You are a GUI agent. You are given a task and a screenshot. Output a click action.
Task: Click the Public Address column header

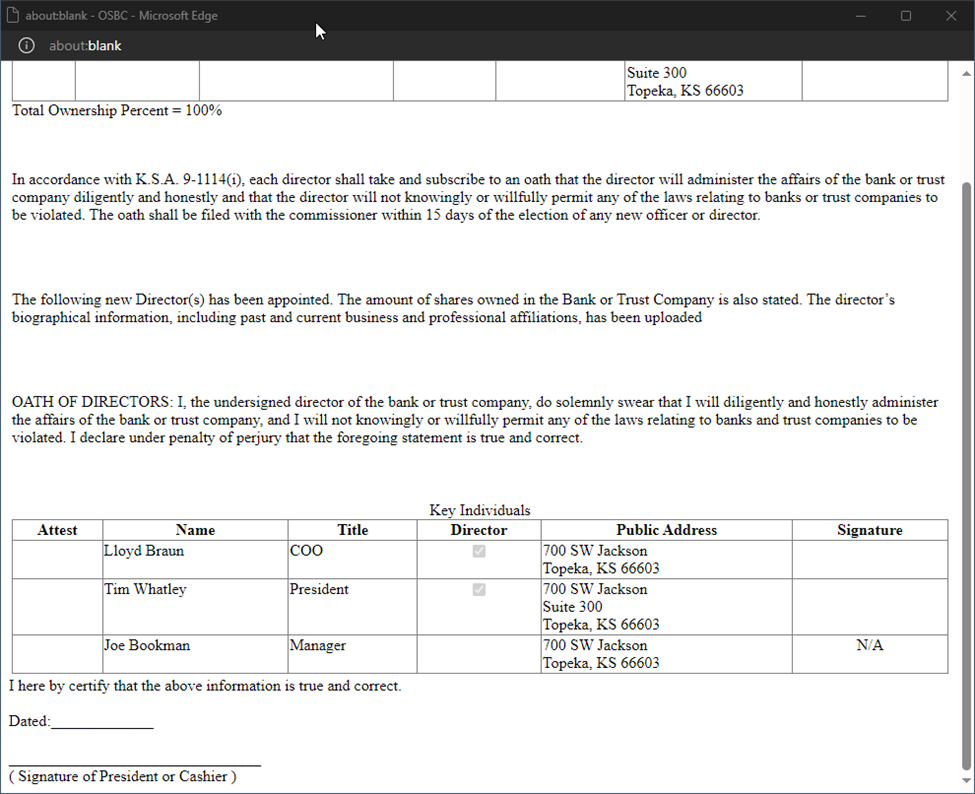click(x=666, y=530)
